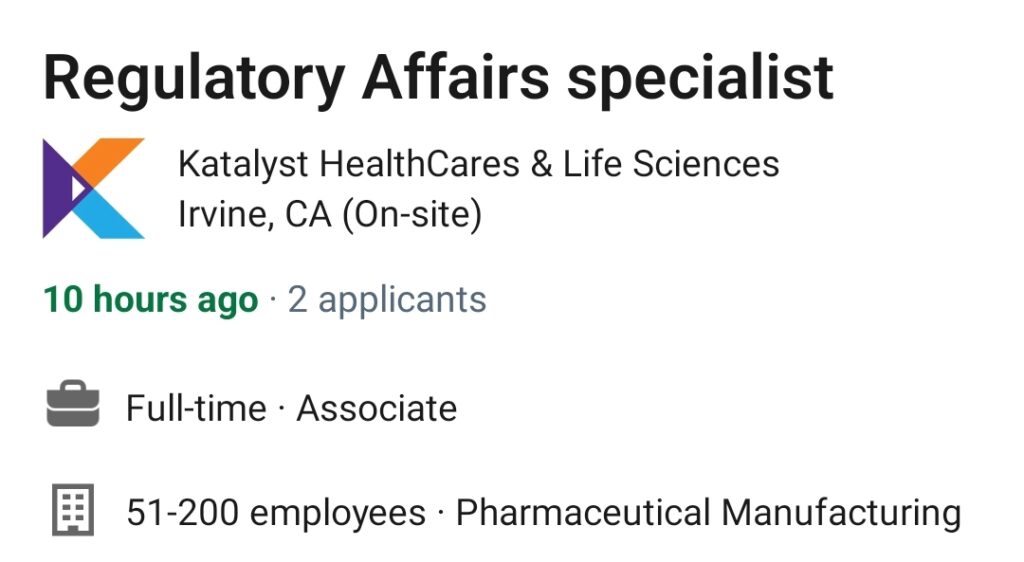Click the word Affairs in the job title
Screen dimensions: 1024x562
455,78
